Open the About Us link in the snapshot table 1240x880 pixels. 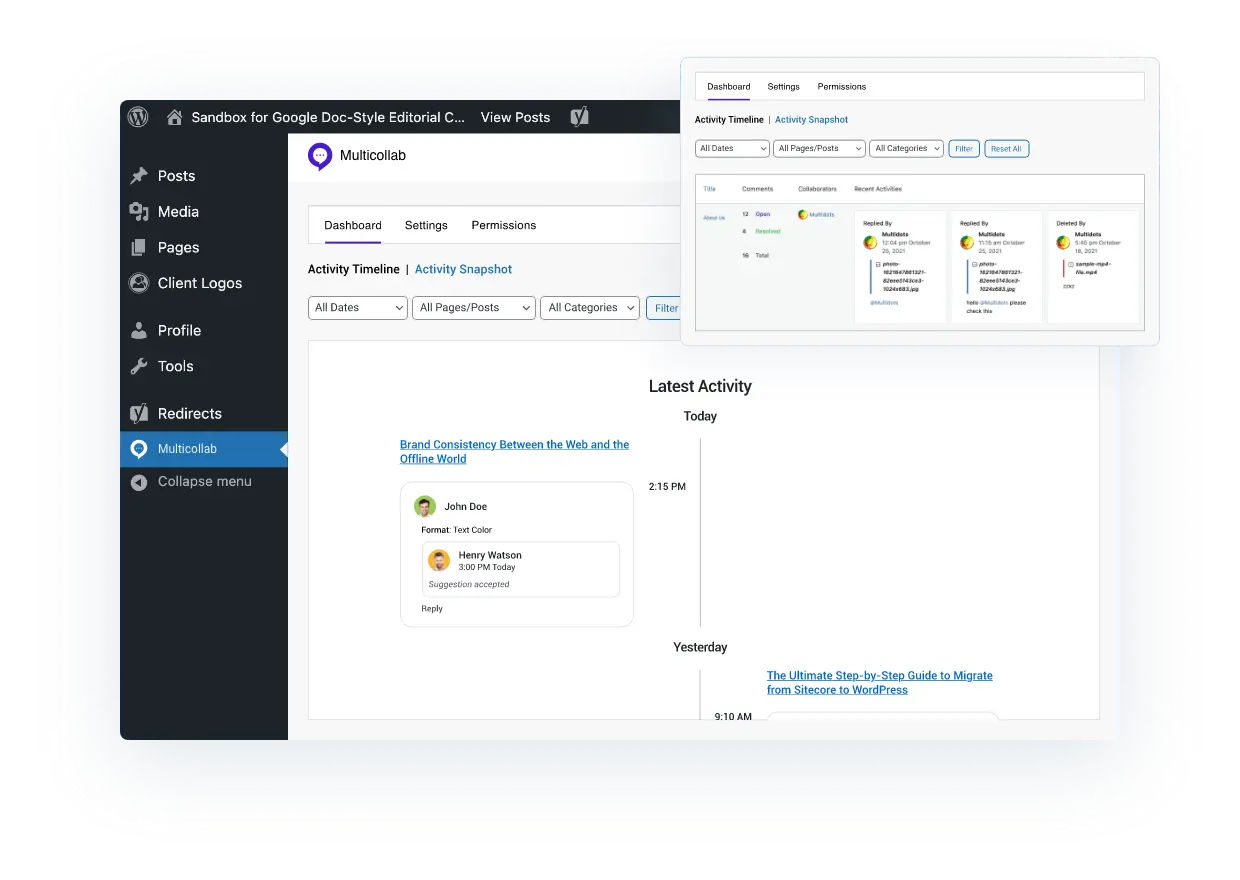pyautogui.click(x=714, y=217)
